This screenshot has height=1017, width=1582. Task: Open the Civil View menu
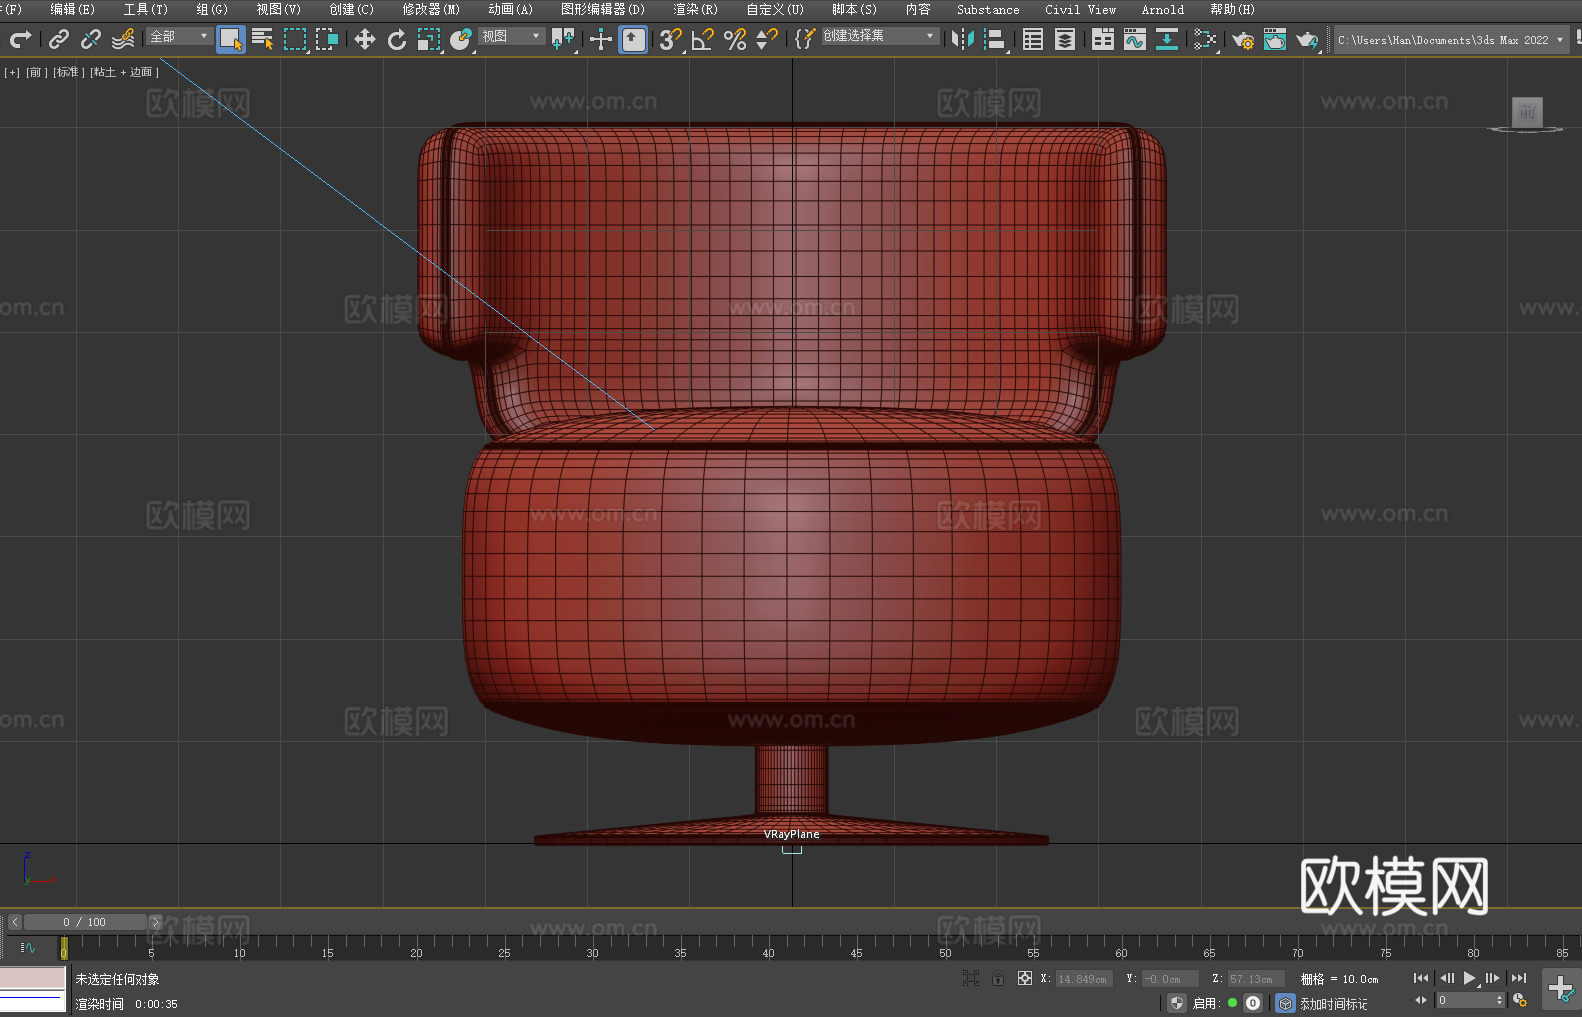point(1080,9)
